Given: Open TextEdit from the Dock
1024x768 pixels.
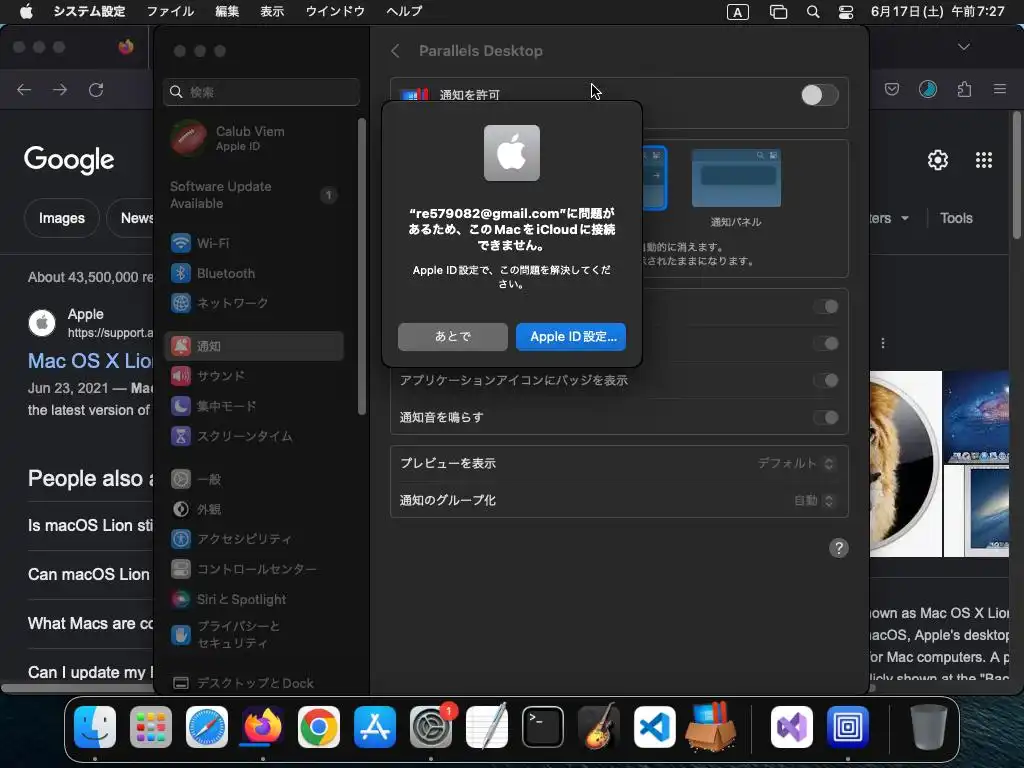Looking at the screenshot, I should point(487,727).
